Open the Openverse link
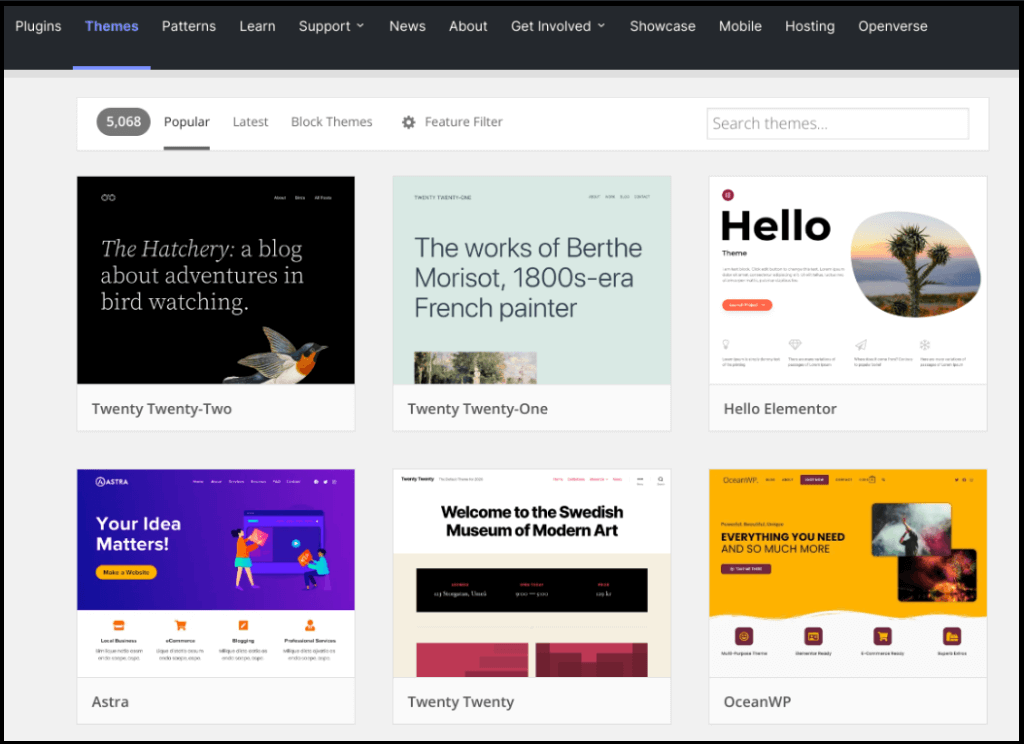The width and height of the screenshot is (1024, 744). click(893, 26)
